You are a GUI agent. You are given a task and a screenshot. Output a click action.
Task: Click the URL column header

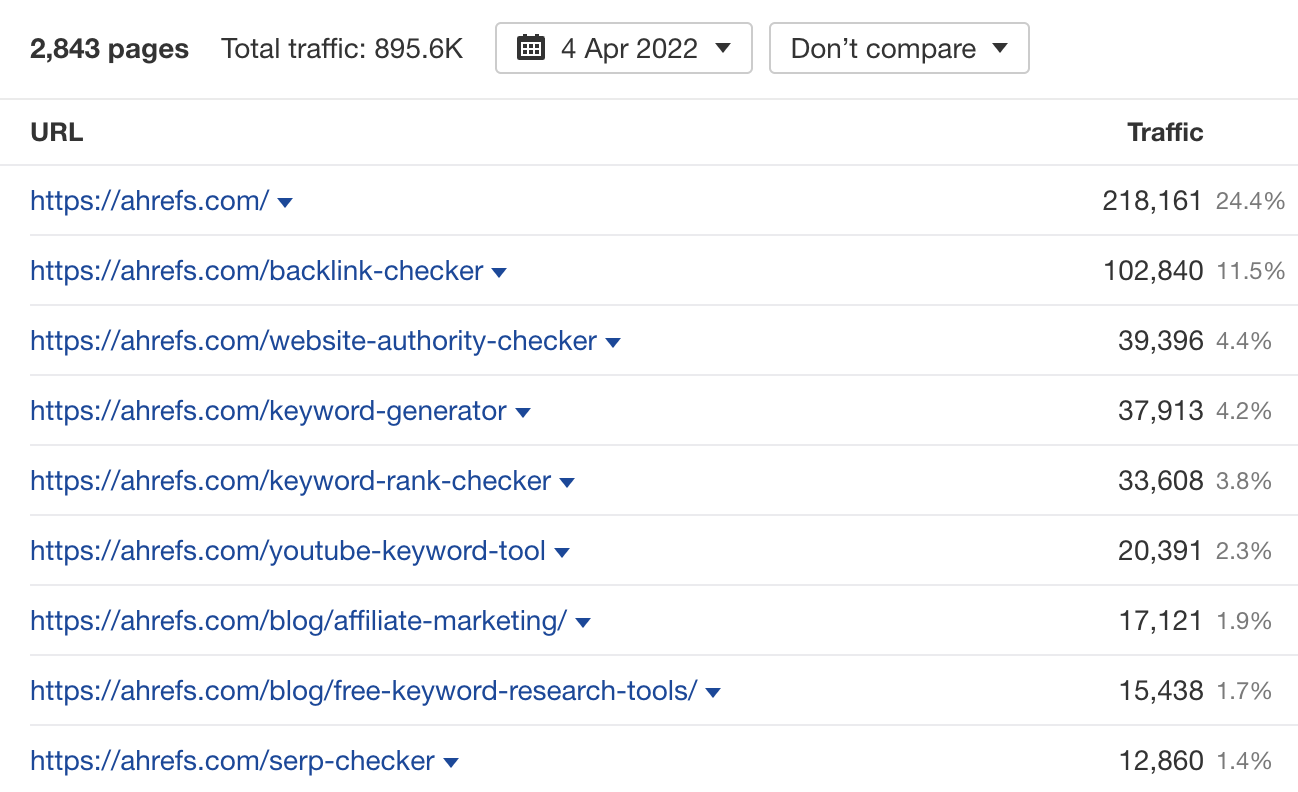(x=57, y=131)
